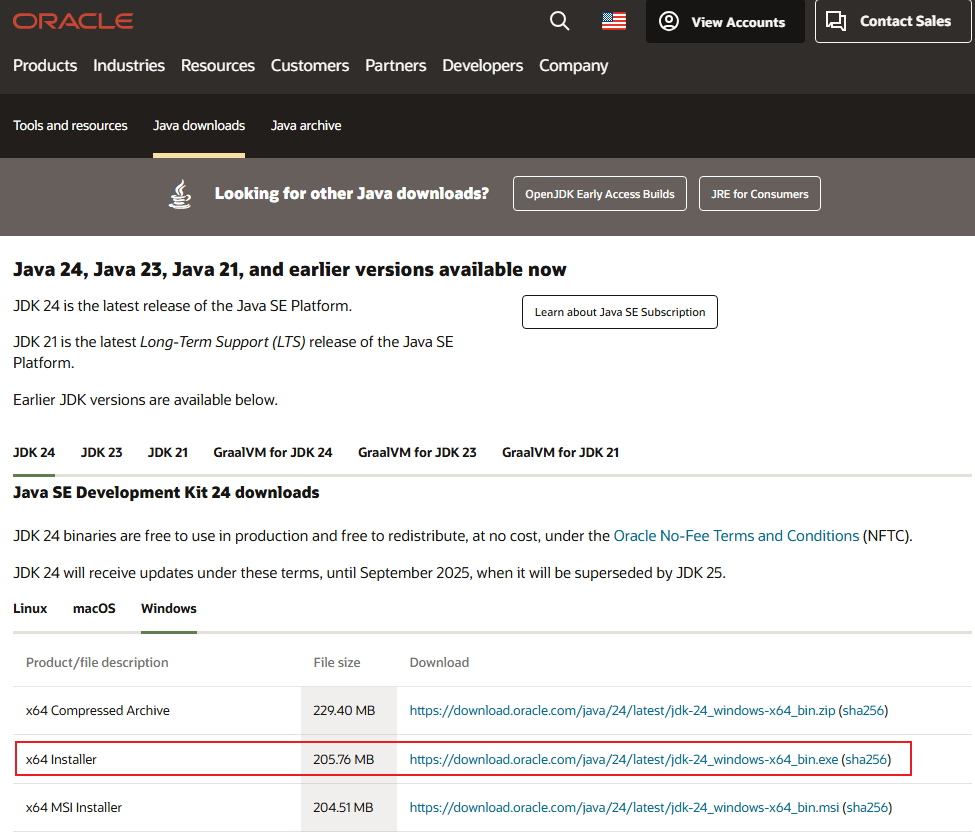This screenshot has height=836, width=975.
Task: Click JRE for Consumers button
Action: (759, 193)
